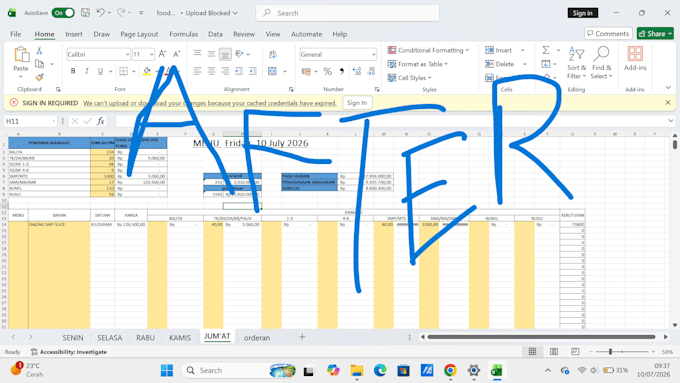Open Sort & Filter
This screenshot has width=680, height=383.
coord(576,63)
